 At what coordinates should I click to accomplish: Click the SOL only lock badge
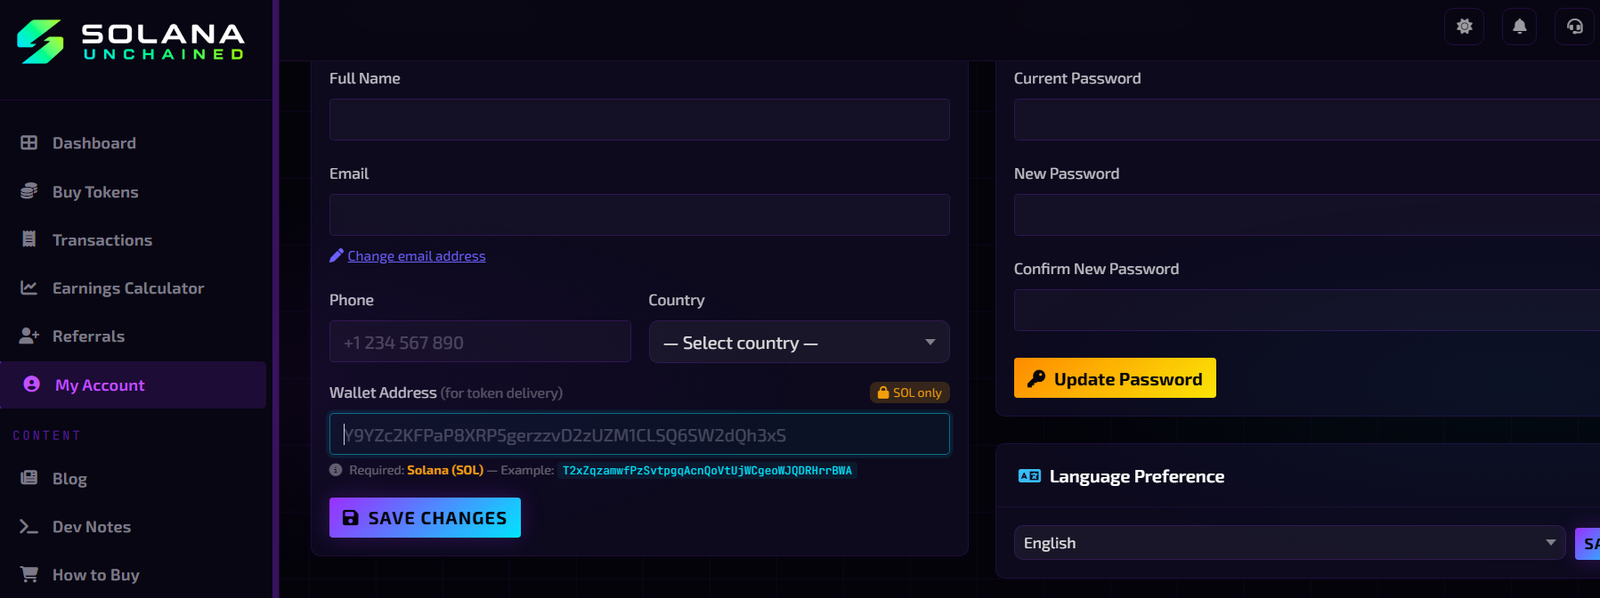pyautogui.click(x=909, y=393)
